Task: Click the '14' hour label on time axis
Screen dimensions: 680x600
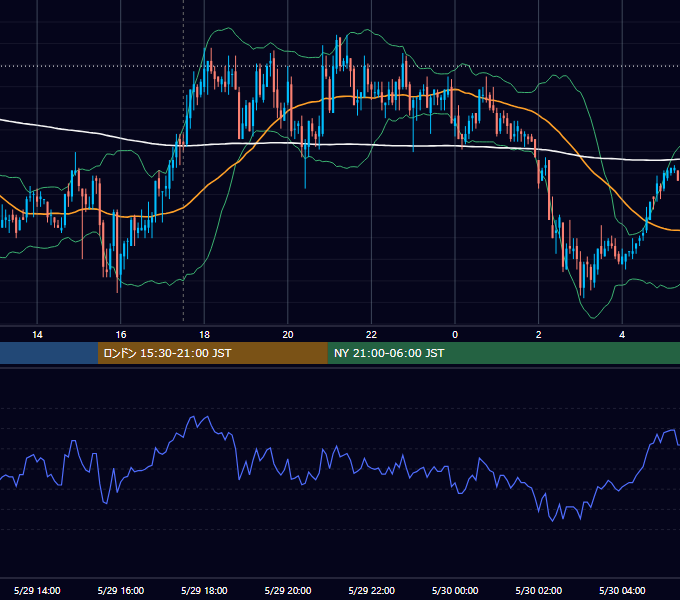Action: (x=37, y=335)
